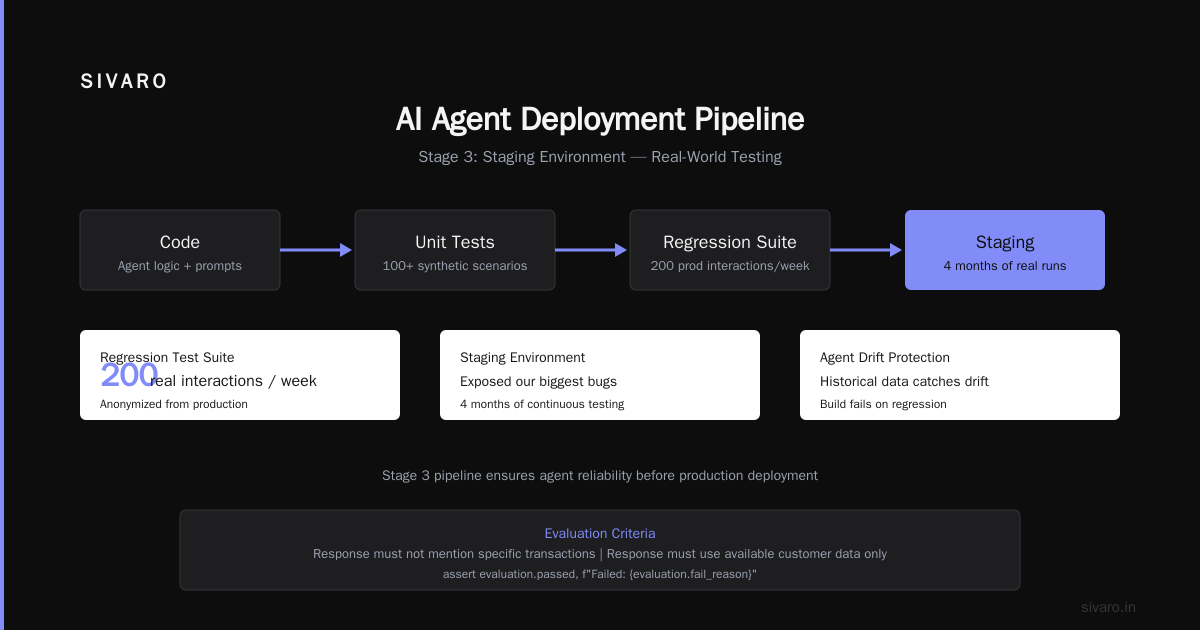Click the 'Evaluation Criteria' heading
The height and width of the screenshot is (630, 1200).
click(600, 533)
